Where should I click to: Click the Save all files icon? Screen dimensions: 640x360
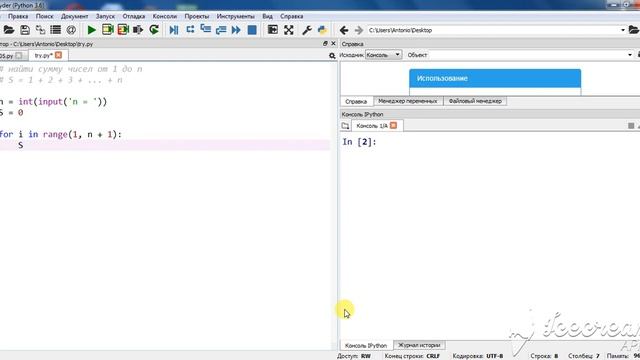40,30
